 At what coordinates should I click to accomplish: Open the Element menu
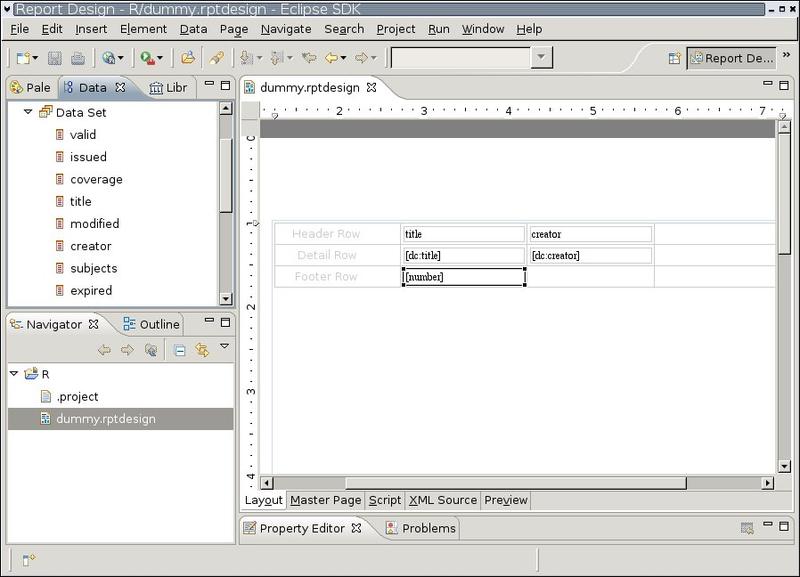[144, 29]
